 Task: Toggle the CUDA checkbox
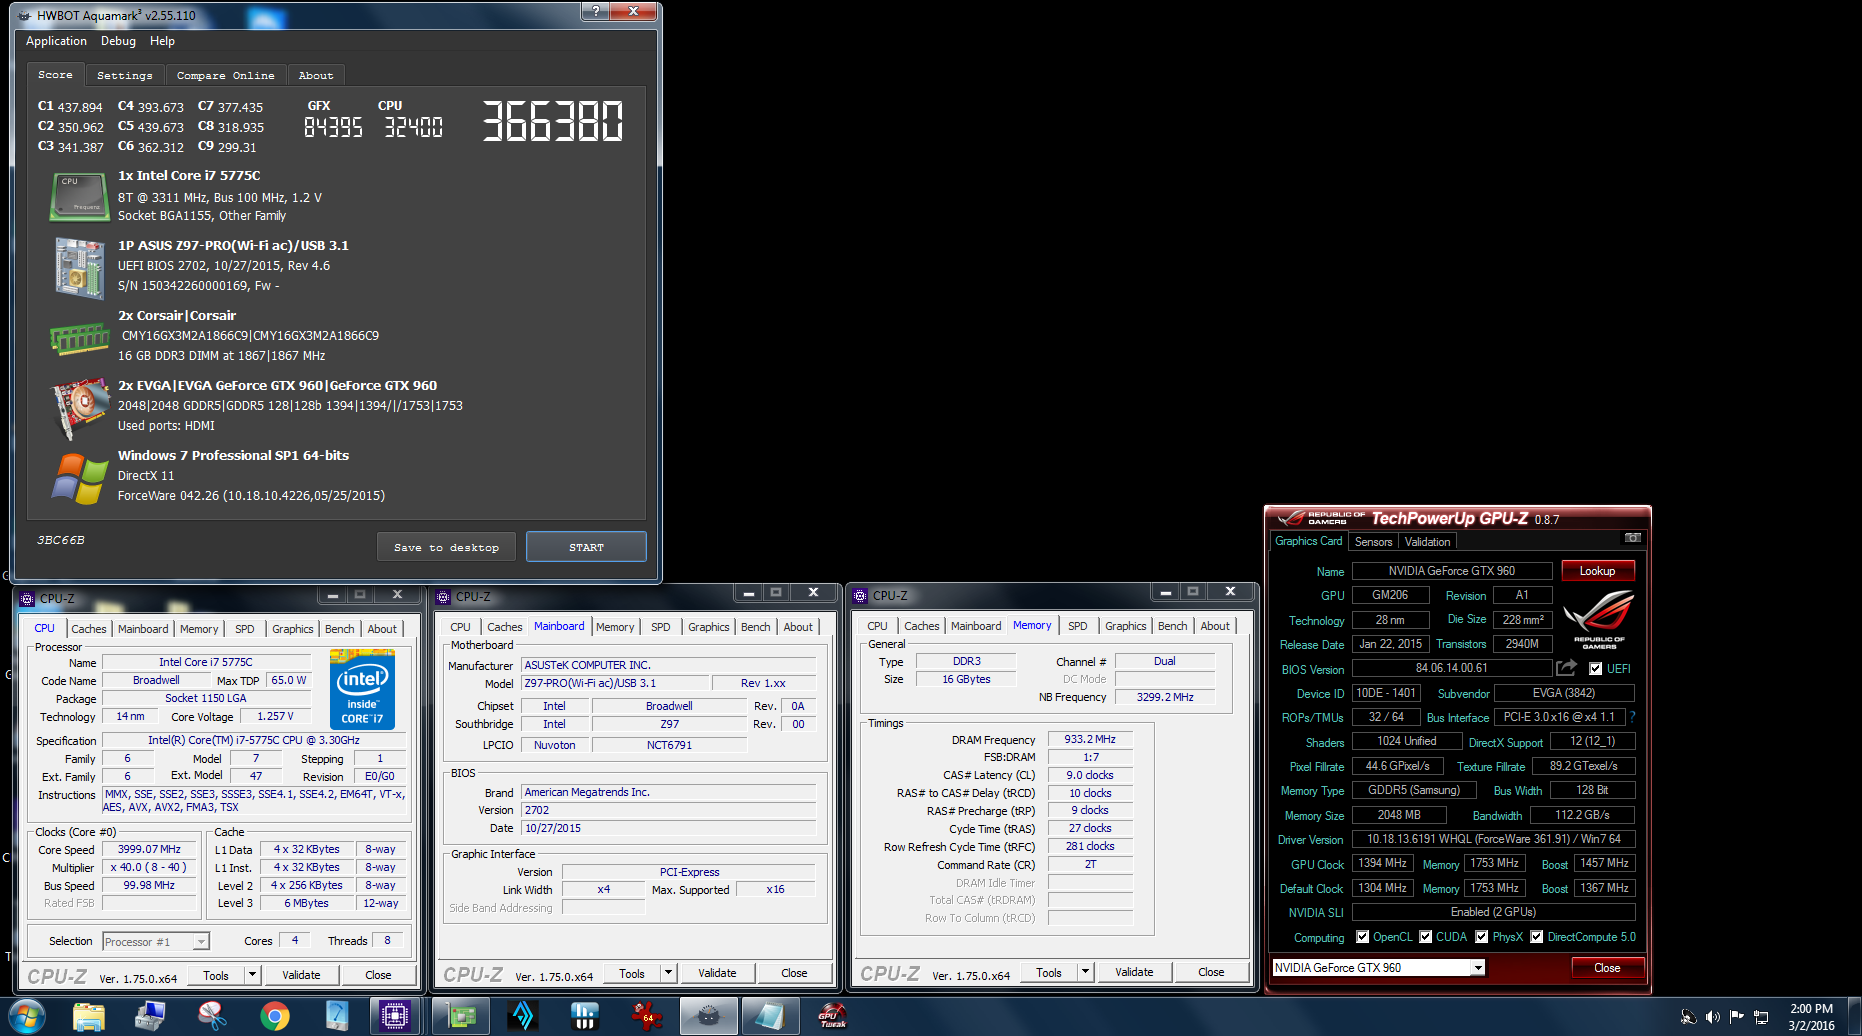click(x=1426, y=937)
